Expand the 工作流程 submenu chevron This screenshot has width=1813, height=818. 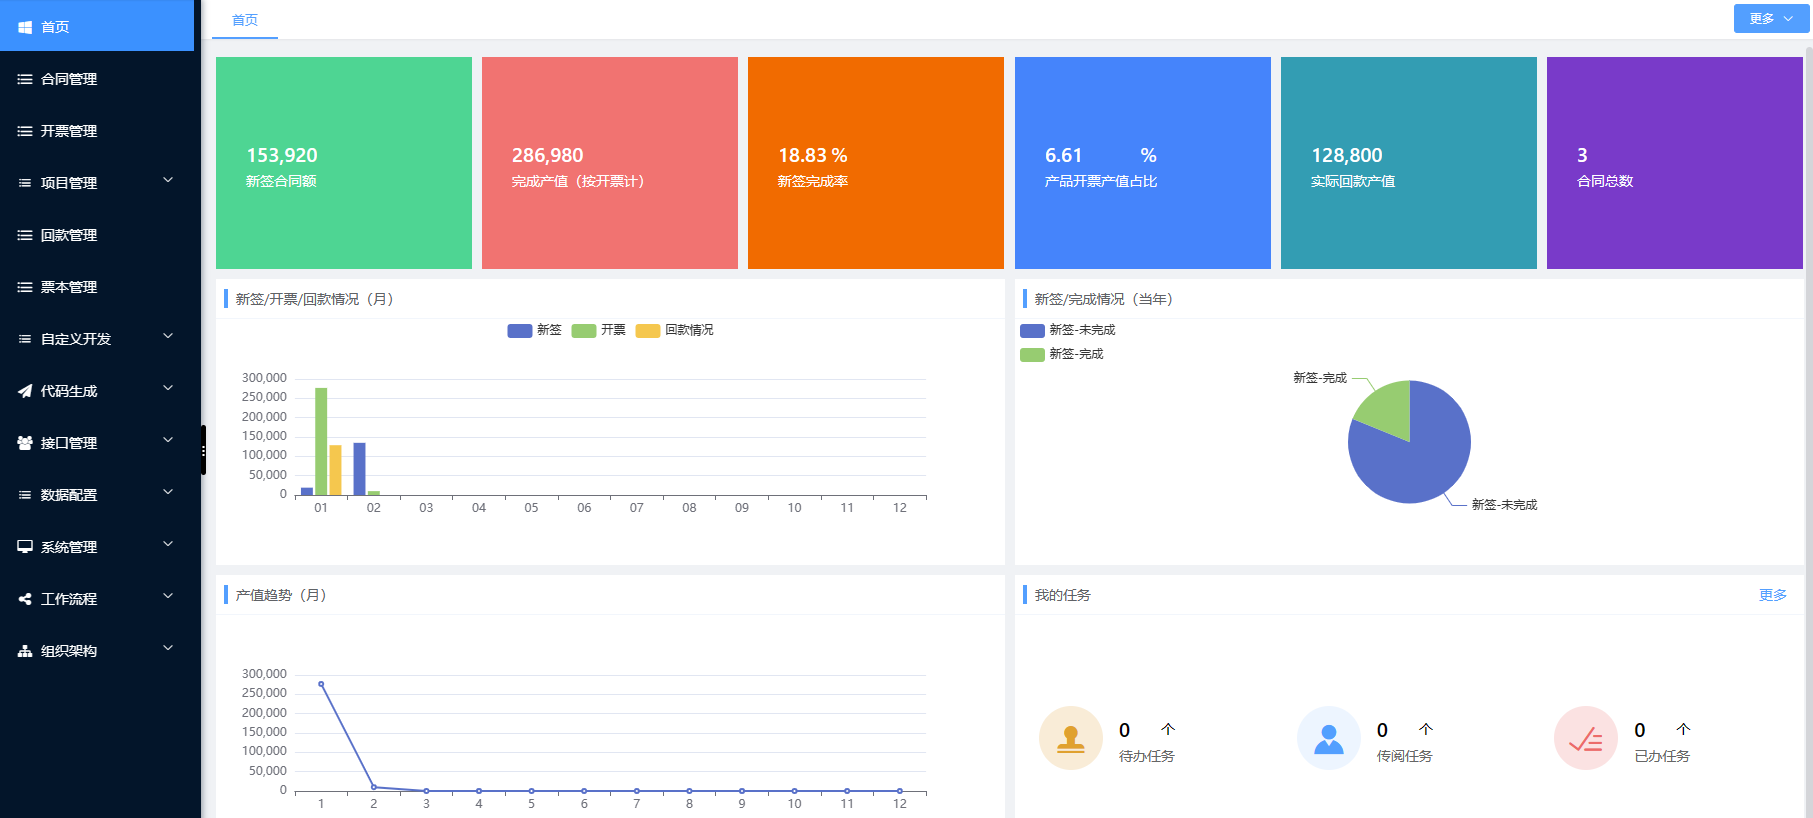point(168,597)
